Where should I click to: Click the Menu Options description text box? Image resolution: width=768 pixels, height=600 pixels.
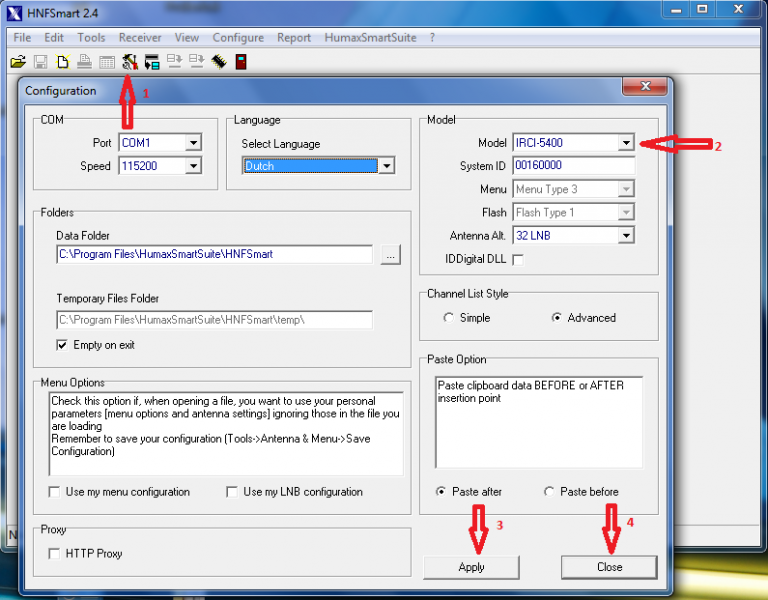pos(226,433)
